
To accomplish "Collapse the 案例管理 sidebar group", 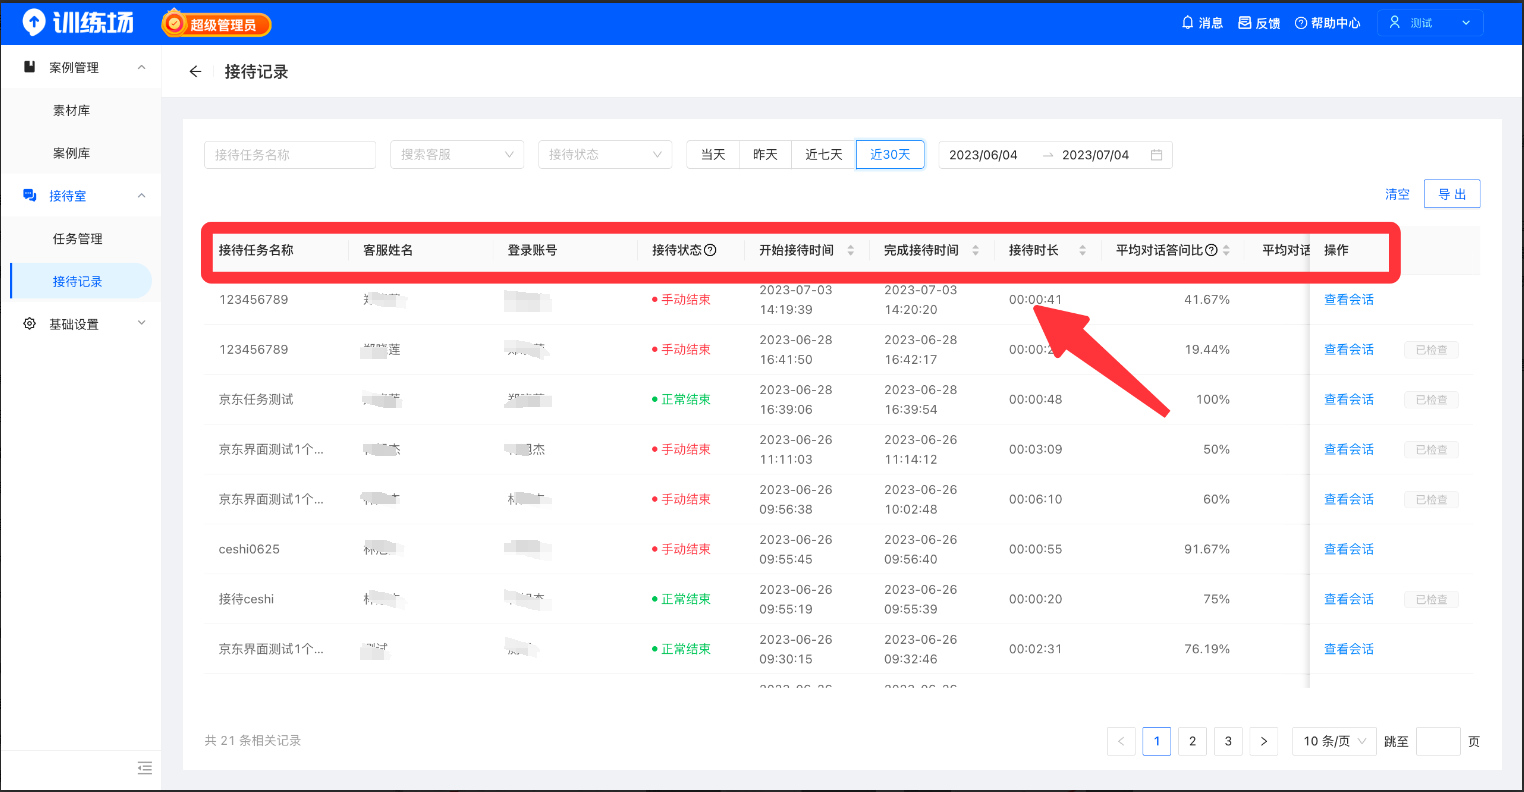I will click(141, 68).
